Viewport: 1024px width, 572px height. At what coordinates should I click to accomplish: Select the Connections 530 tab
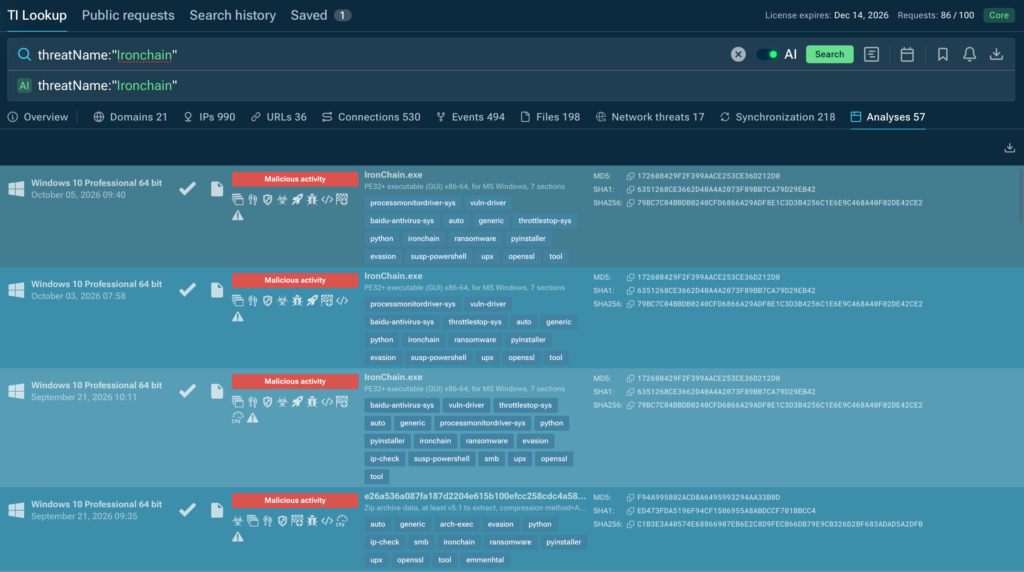coord(371,117)
